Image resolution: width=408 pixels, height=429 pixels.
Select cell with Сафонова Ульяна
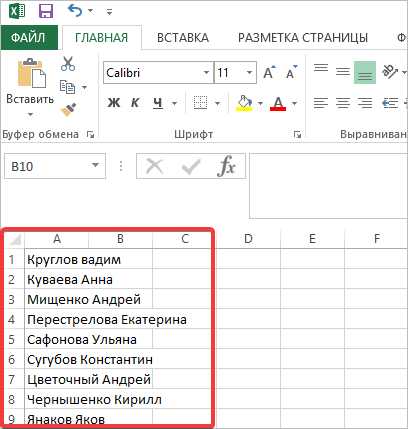coord(57,339)
